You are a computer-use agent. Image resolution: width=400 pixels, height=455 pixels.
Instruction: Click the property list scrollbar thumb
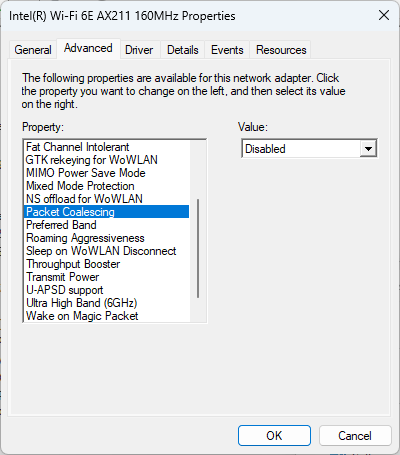(x=198, y=248)
